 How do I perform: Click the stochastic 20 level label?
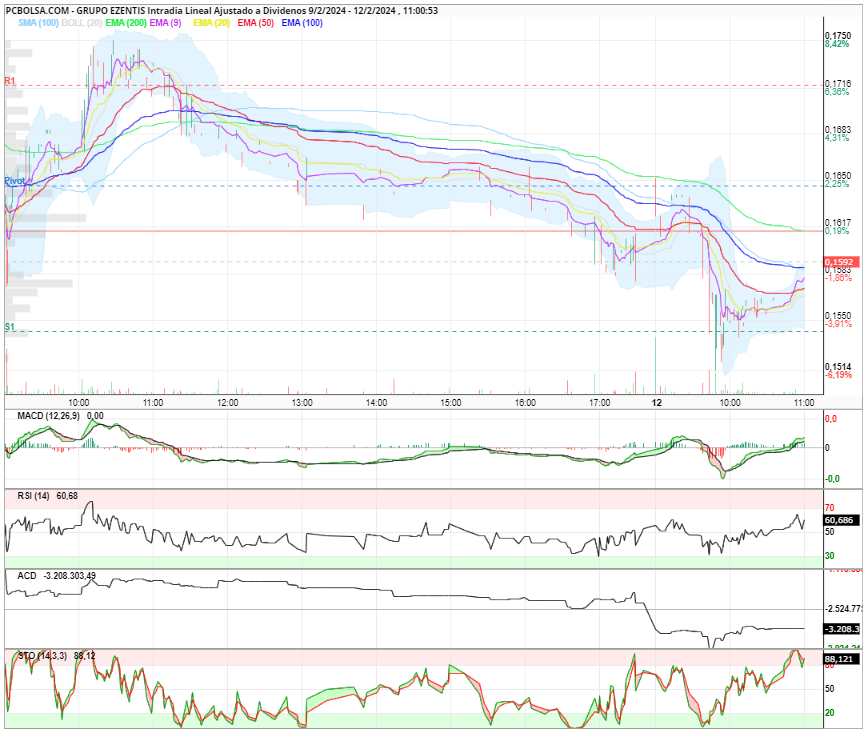click(x=829, y=713)
